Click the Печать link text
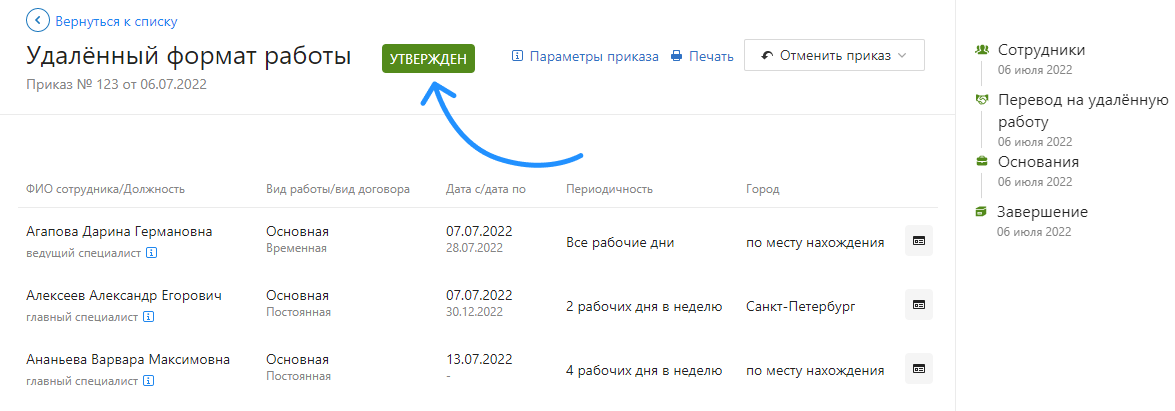 (x=711, y=56)
